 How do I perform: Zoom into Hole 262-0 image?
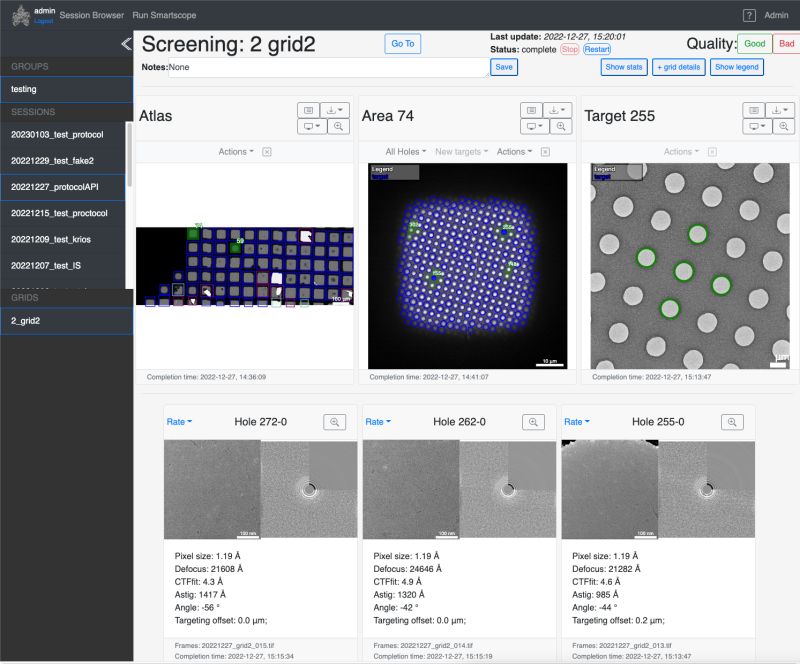pyautogui.click(x=533, y=422)
